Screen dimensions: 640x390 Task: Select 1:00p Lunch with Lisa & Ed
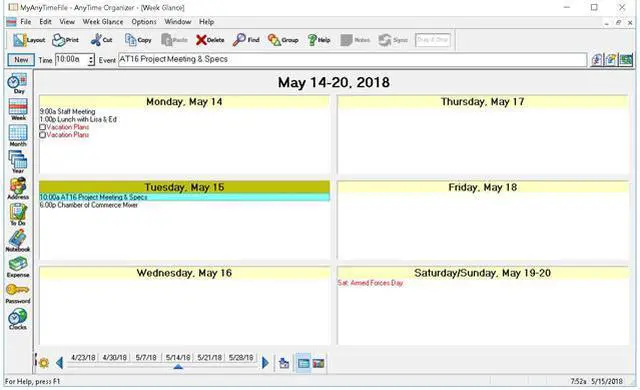point(78,120)
